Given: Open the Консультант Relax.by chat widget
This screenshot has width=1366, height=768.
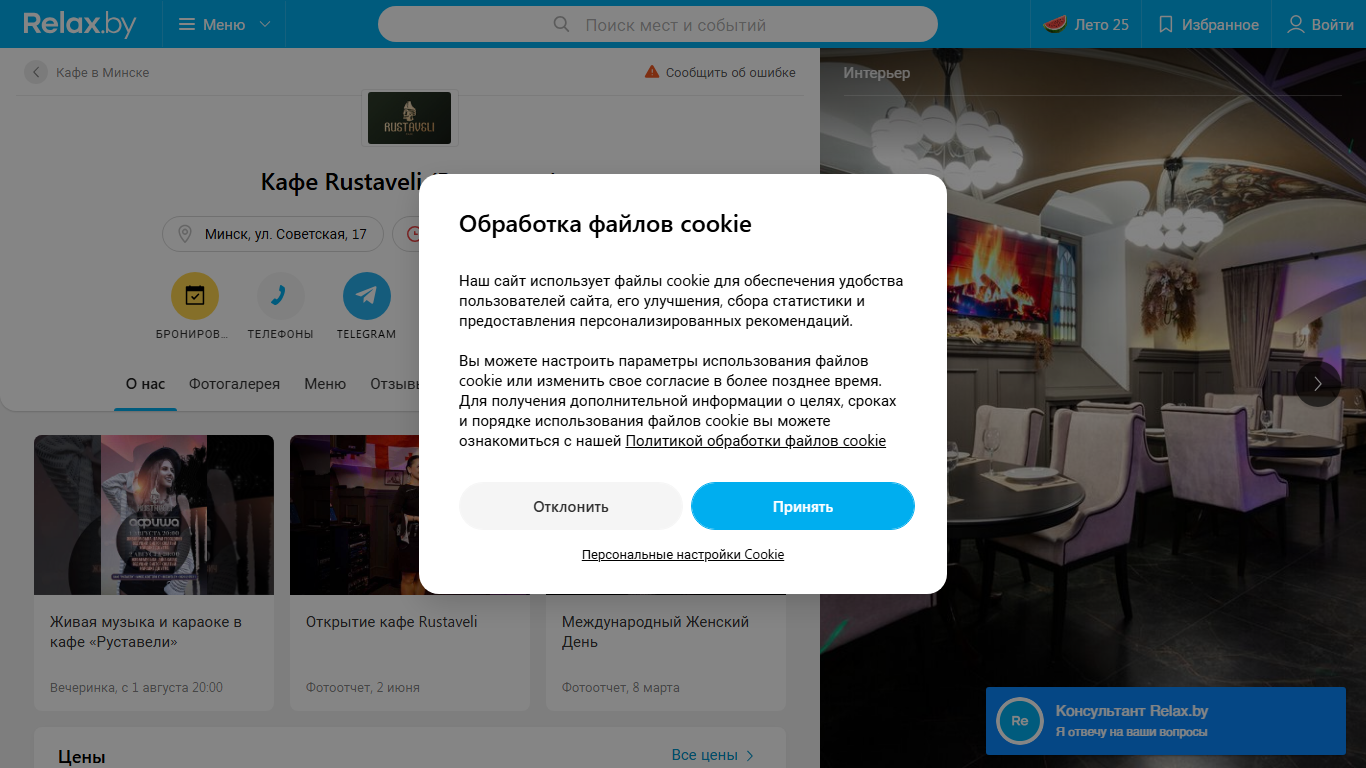Looking at the screenshot, I should pyautogui.click(x=1166, y=721).
